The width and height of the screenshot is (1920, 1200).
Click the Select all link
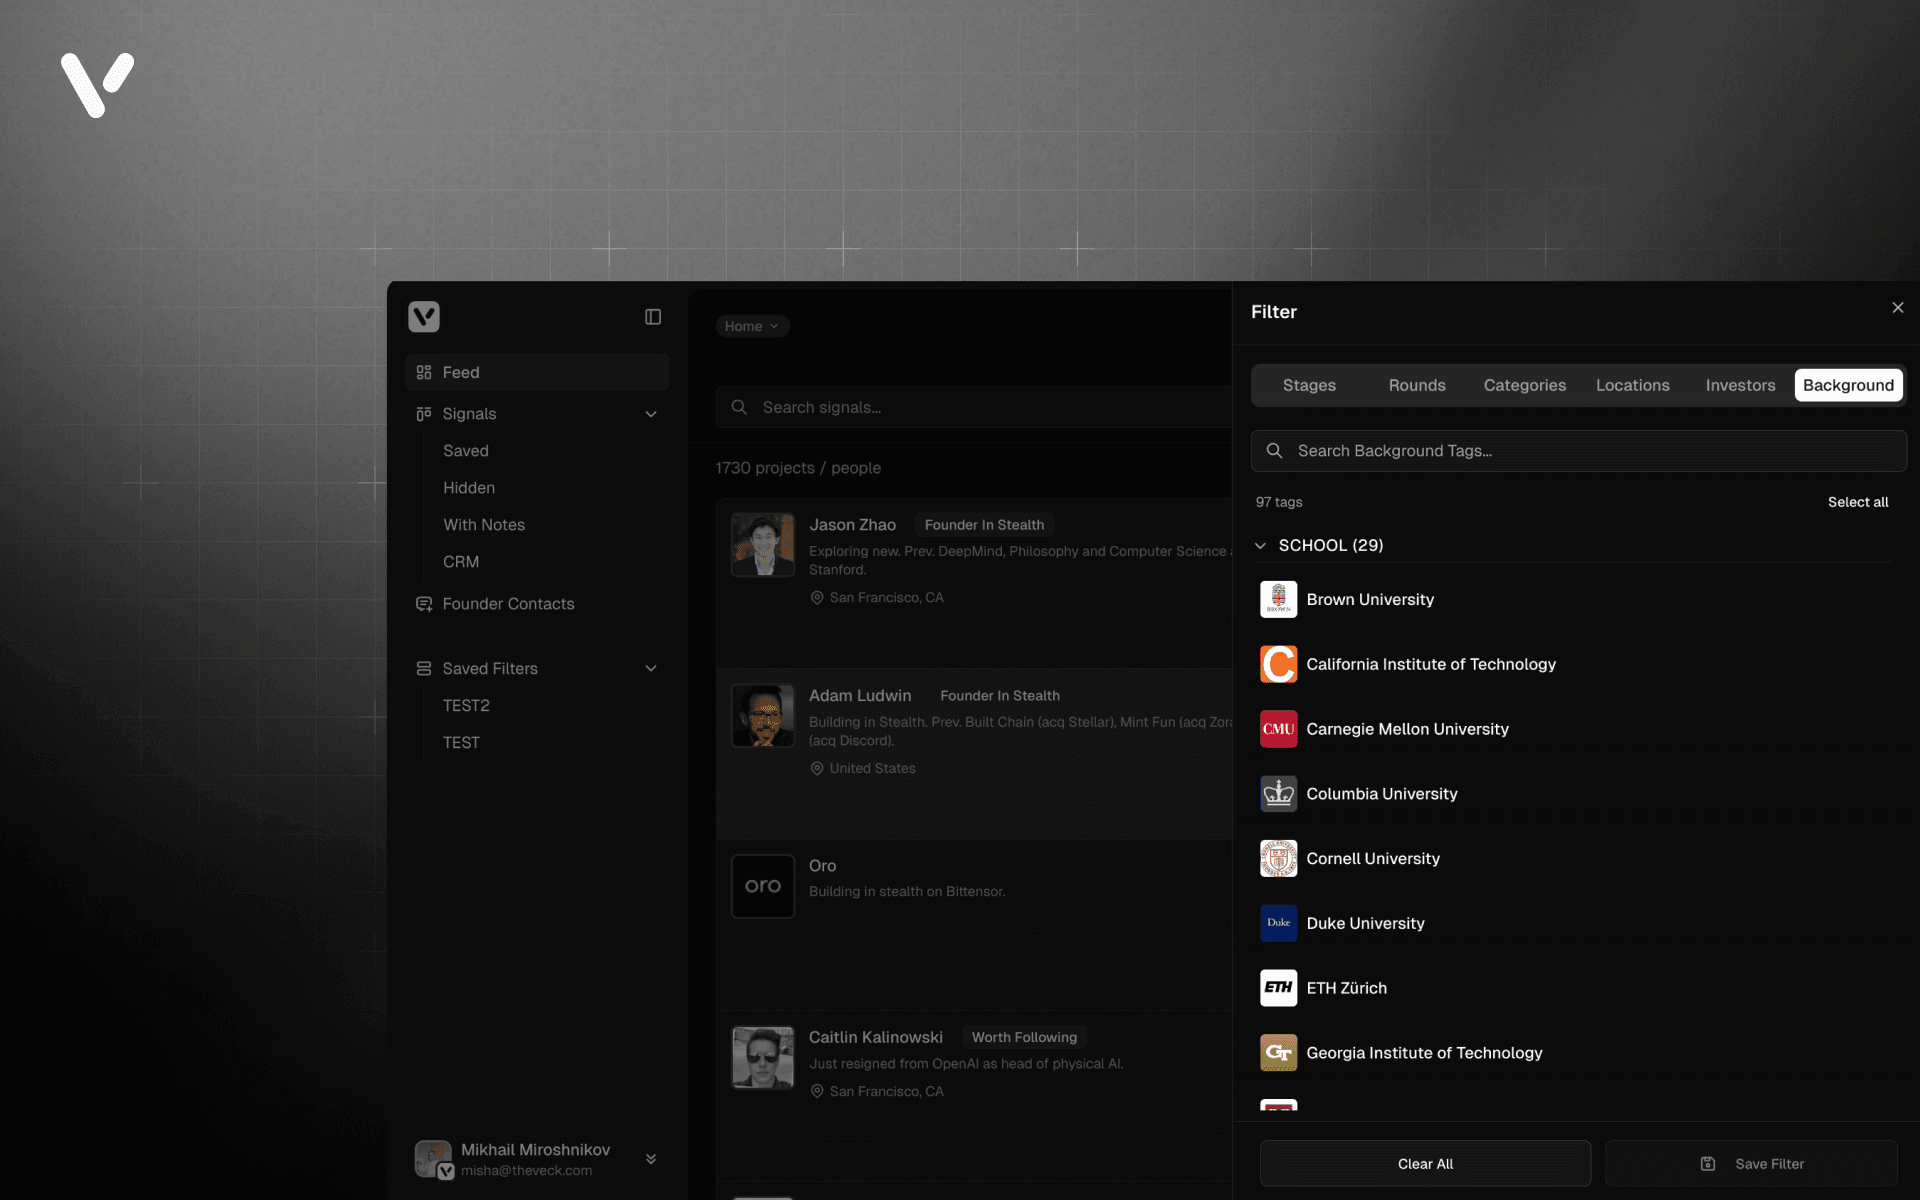point(1857,502)
